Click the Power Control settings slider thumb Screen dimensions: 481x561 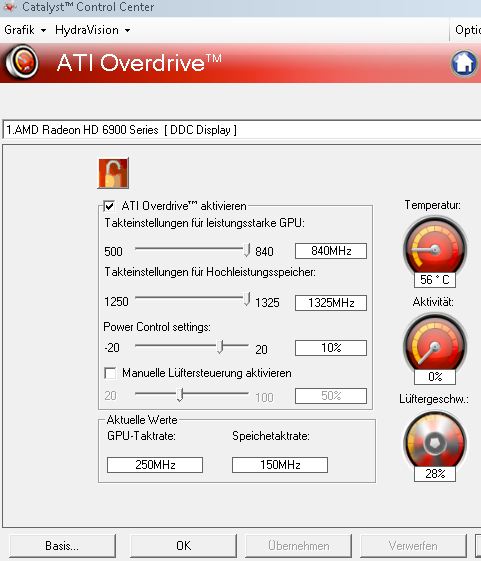[220, 347]
